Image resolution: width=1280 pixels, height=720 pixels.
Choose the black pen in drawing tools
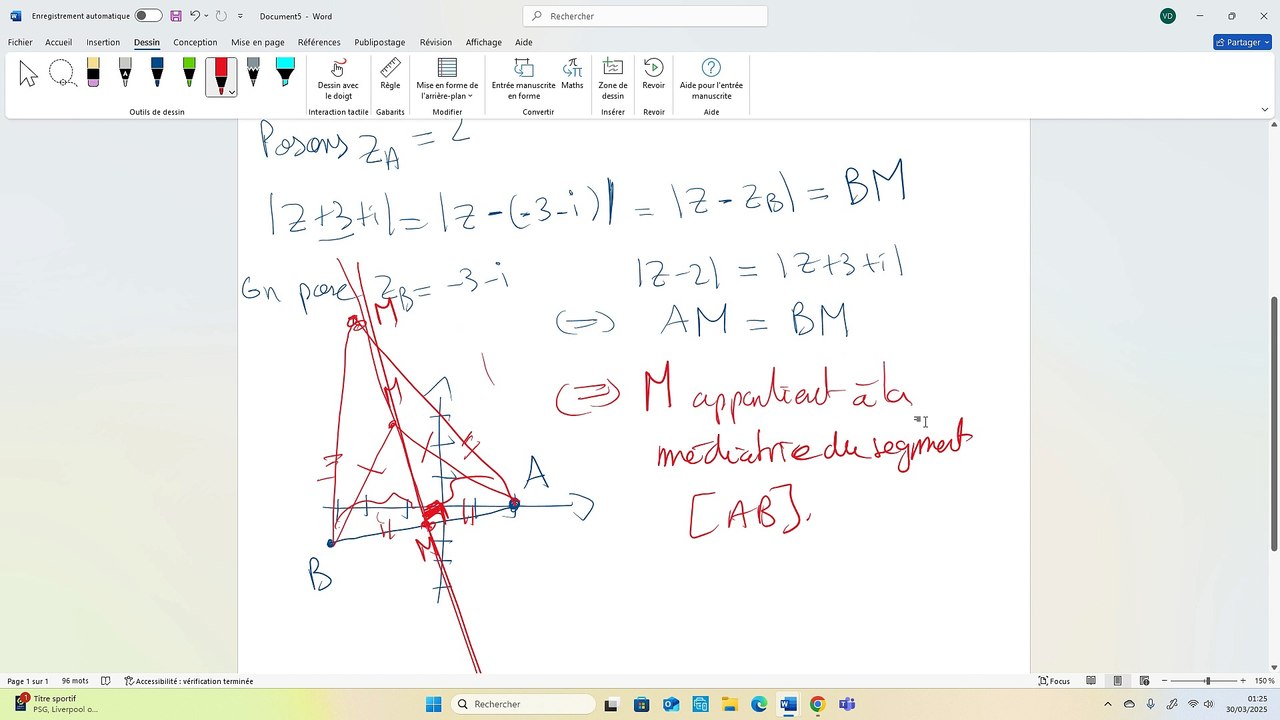125,73
